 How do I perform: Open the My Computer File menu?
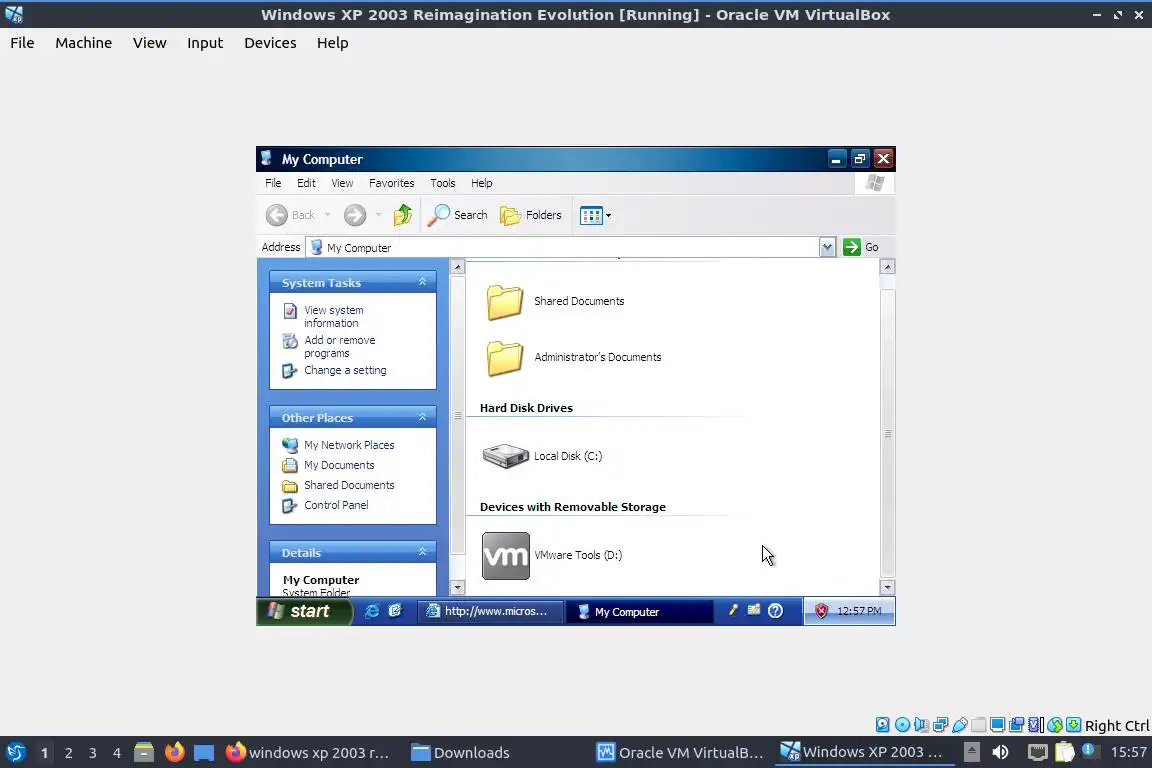pyautogui.click(x=273, y=183)
